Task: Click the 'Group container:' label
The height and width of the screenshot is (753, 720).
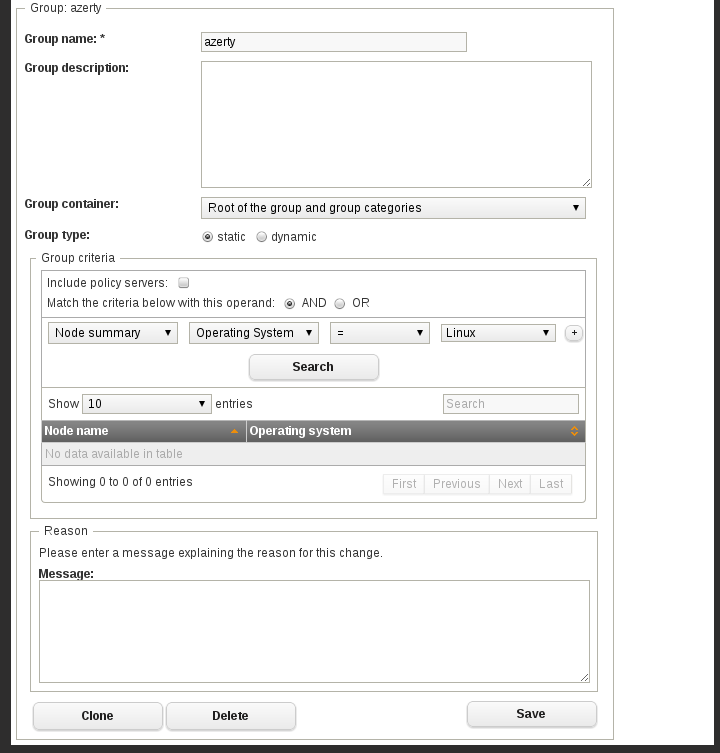Action: point(72,204)
